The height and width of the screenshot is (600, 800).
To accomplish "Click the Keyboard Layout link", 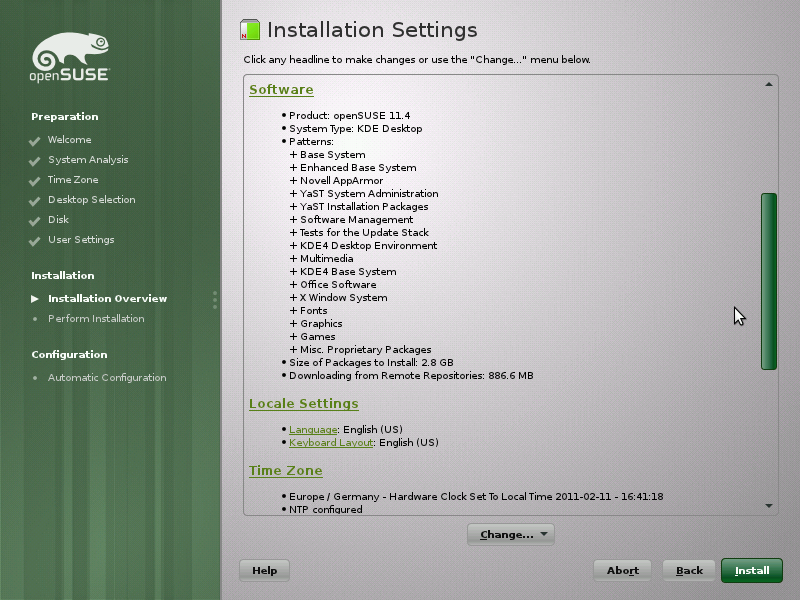I will (x=331, y=442).
